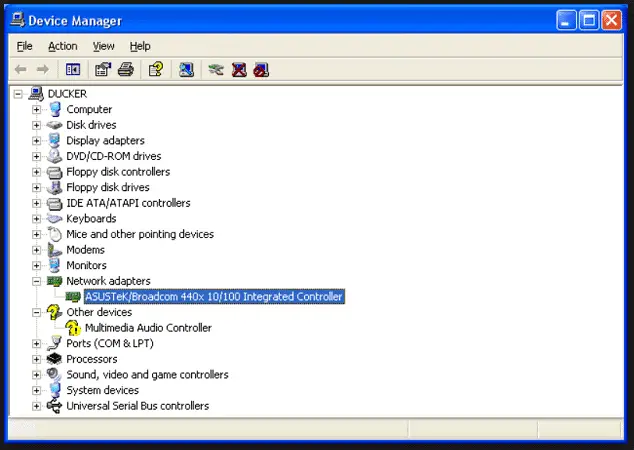Screen dimensions: 634x450
Task: Expand the Disk drives node
Action: coord(36,125)
